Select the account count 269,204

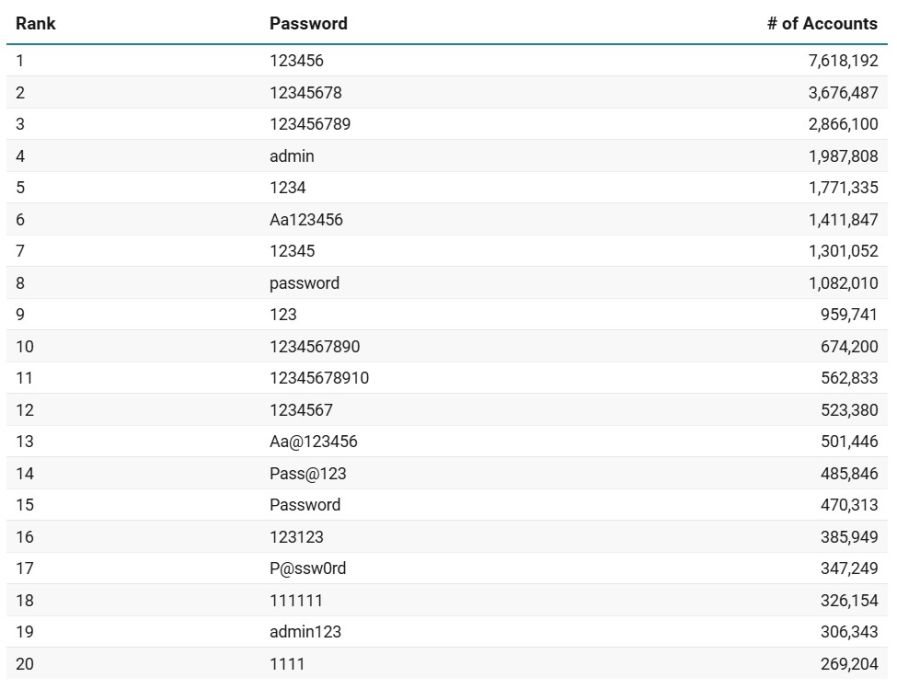point(849,663)
